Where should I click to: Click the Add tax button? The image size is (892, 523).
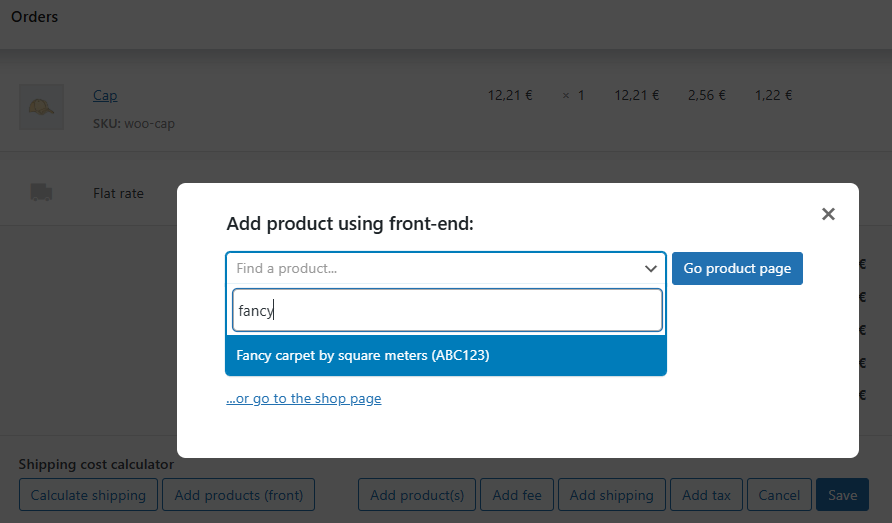click(x=707, y=495)
